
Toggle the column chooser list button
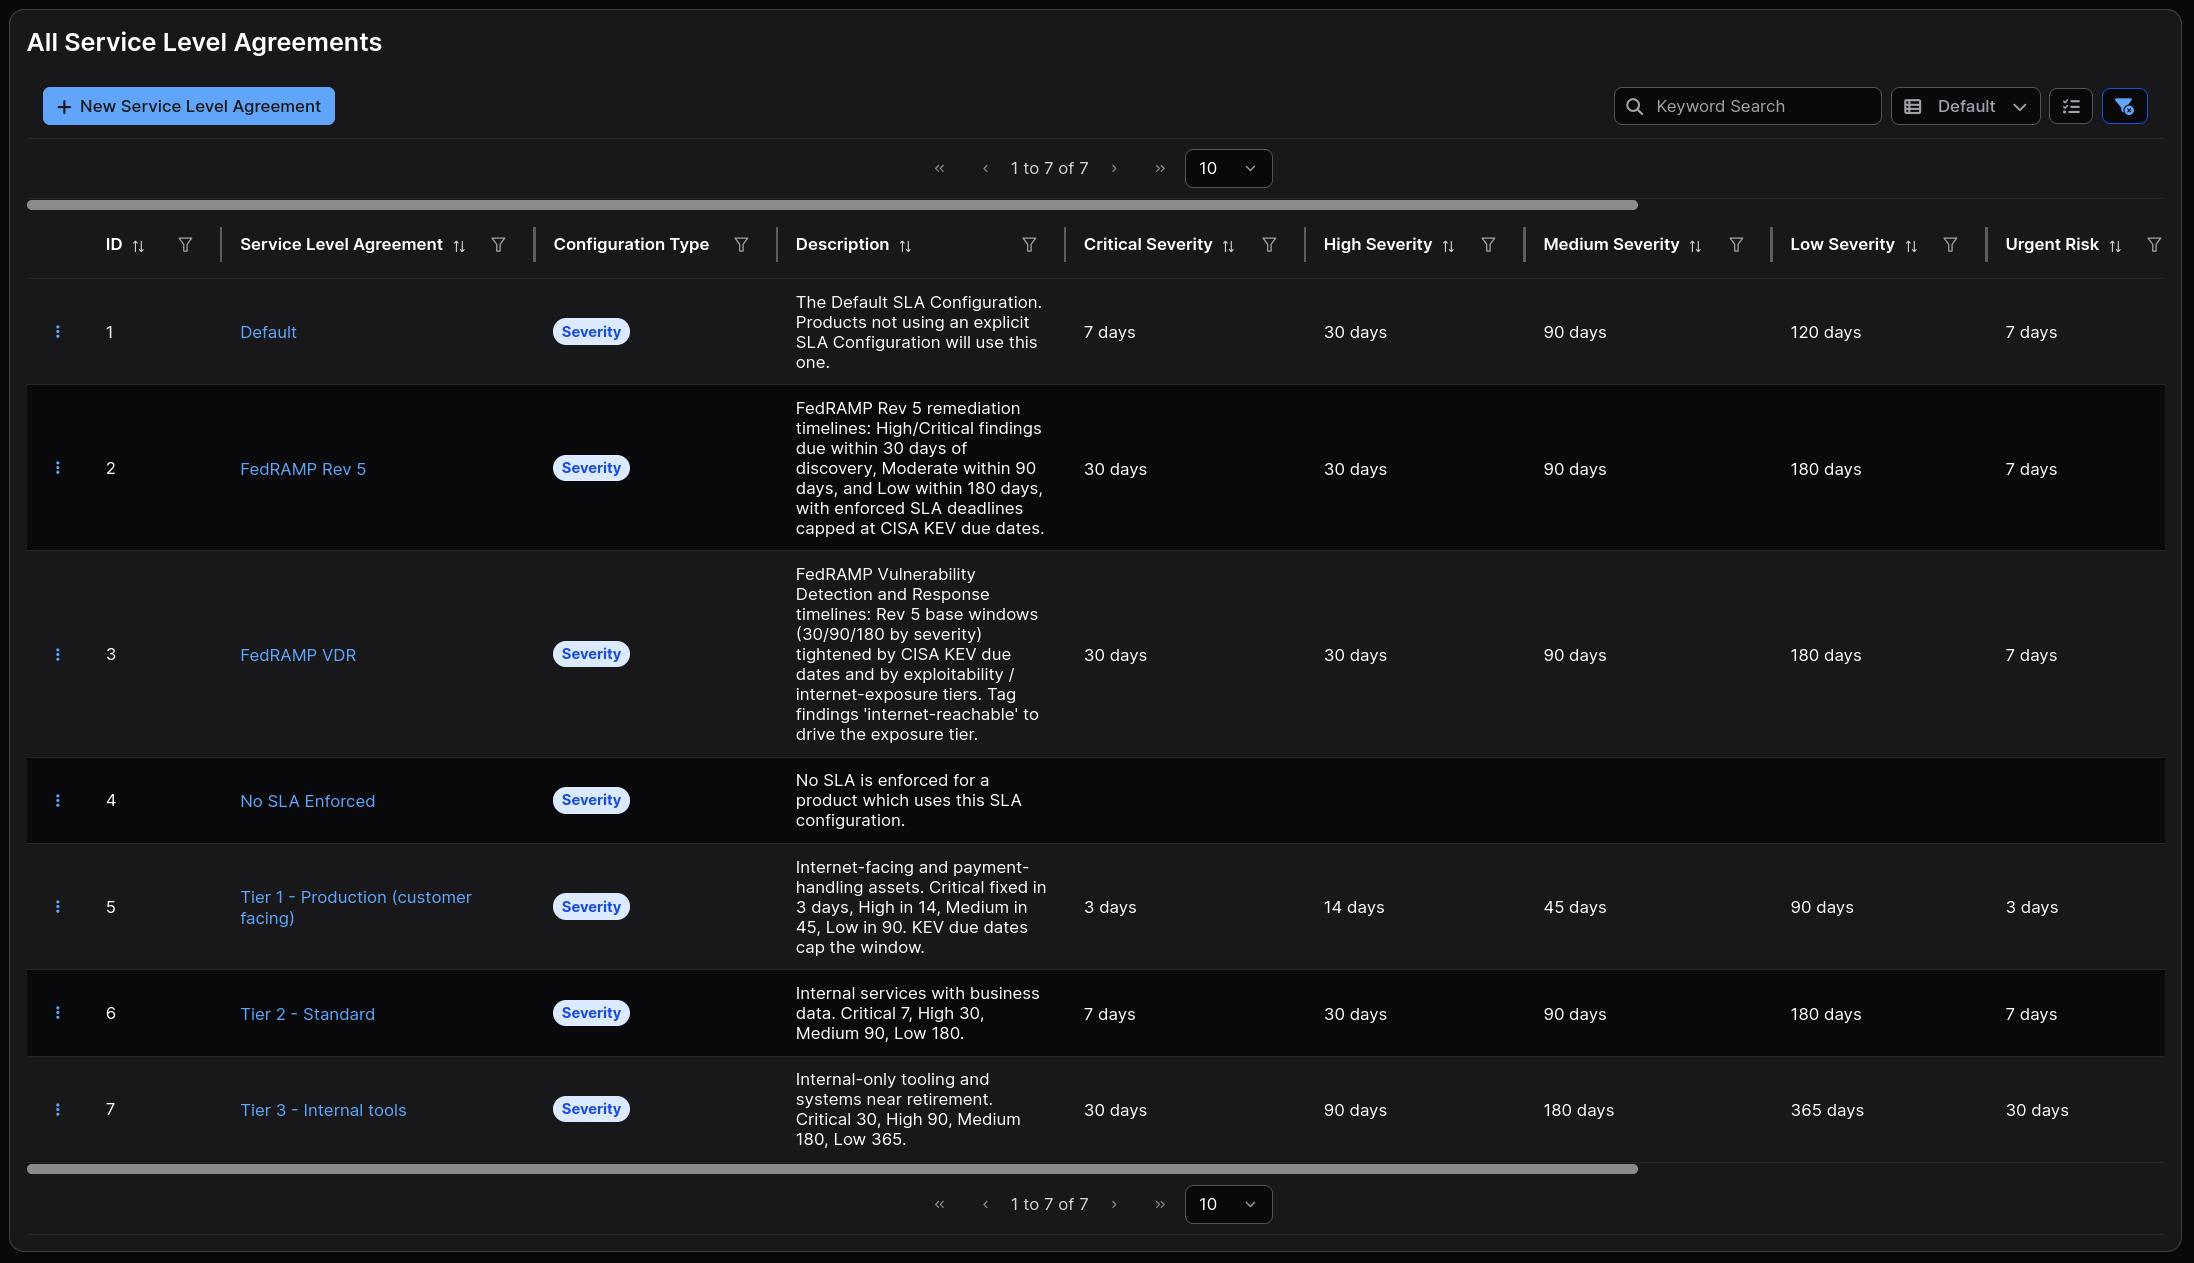coord(2071,106)
